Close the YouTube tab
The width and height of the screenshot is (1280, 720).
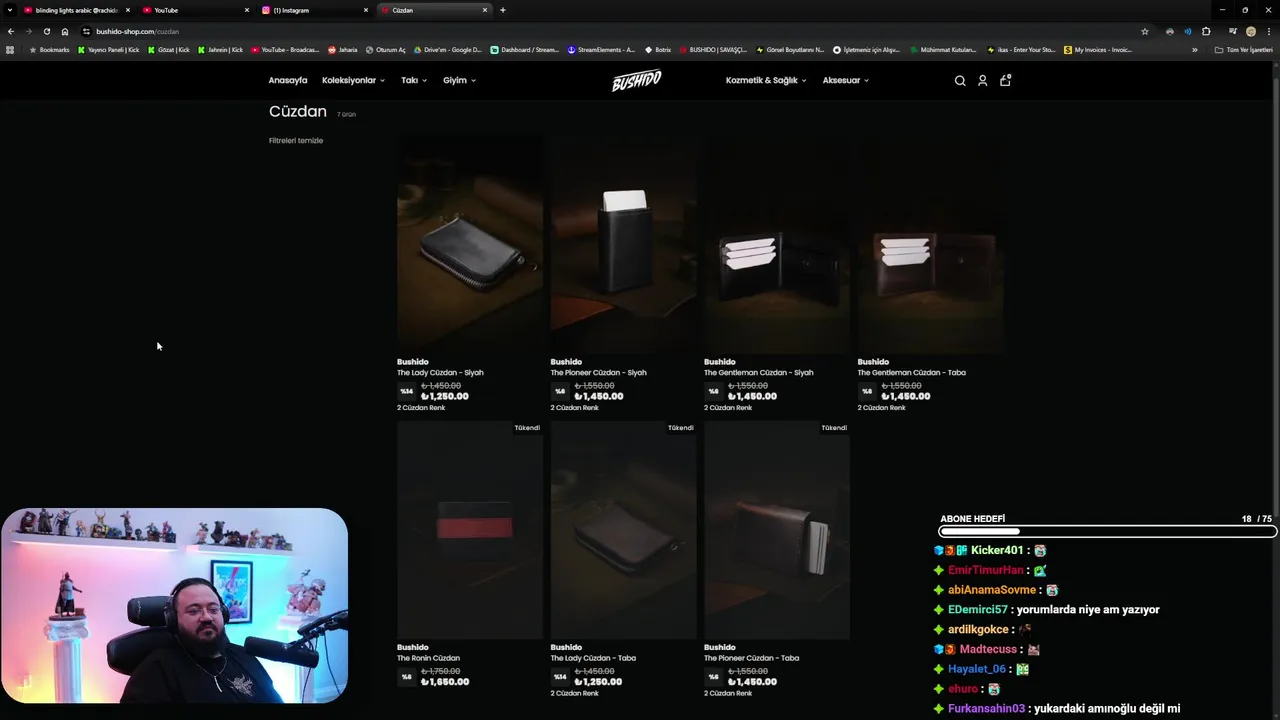coord(247,10)
